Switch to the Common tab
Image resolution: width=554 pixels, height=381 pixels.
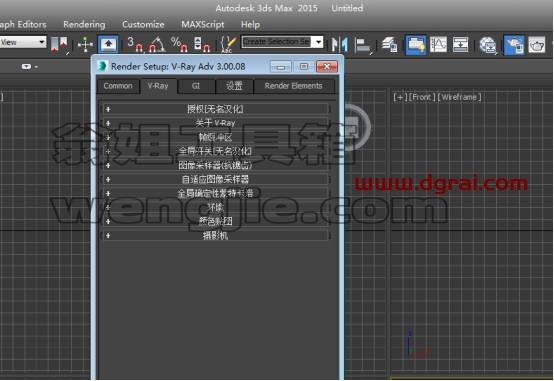click(118, 86)
